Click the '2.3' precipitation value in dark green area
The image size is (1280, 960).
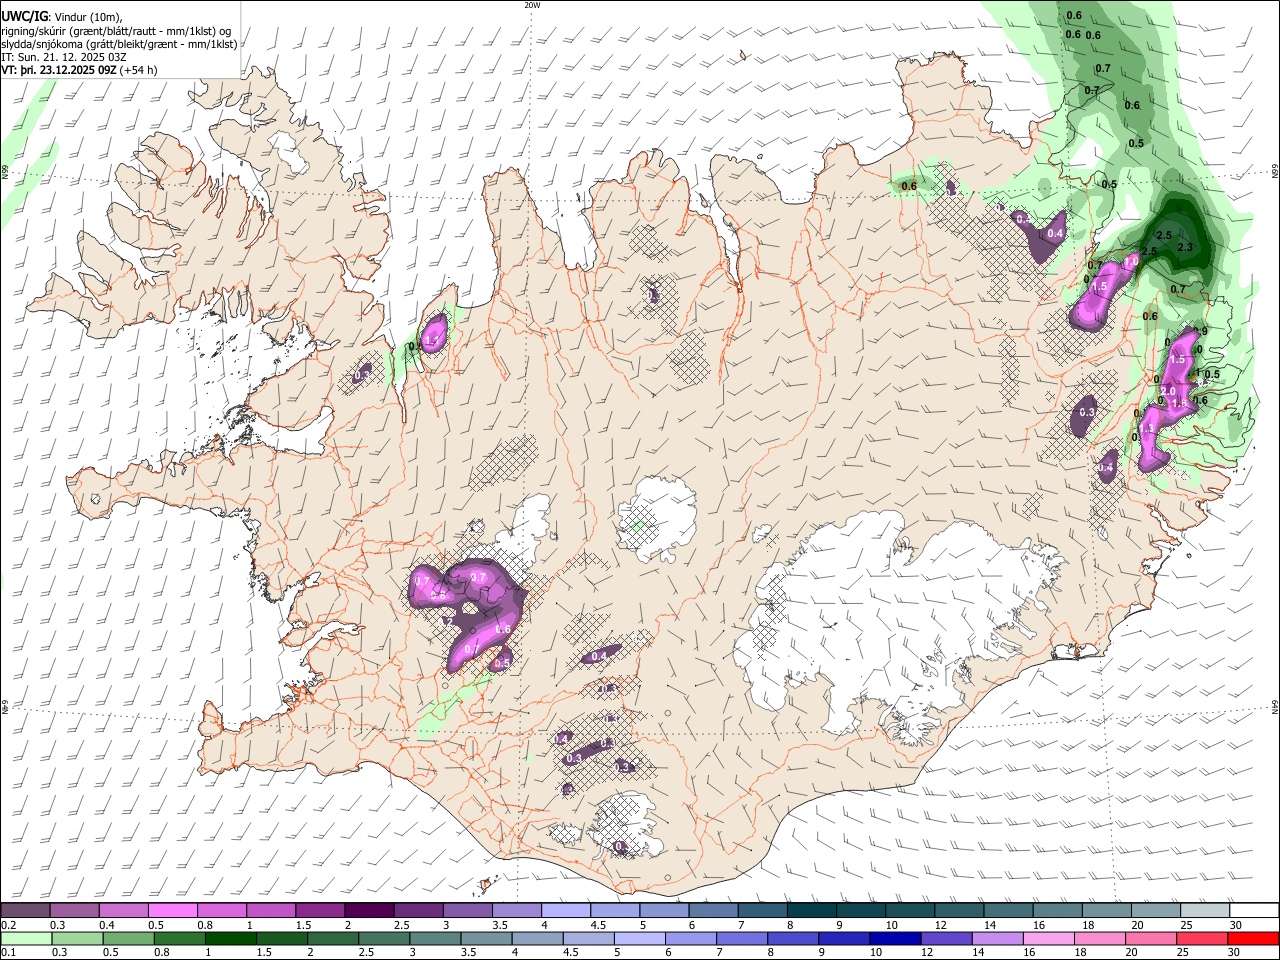pyautogui.click(x=1186, y=247)
